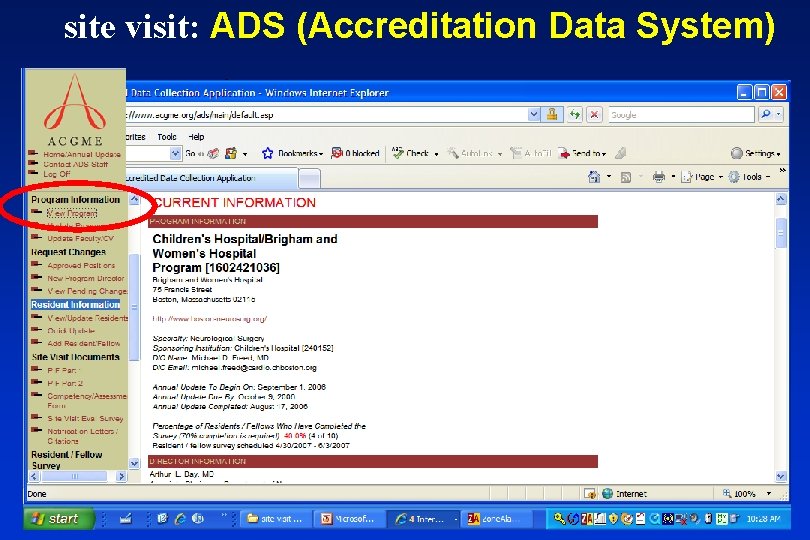The height and width of the screenshot is (540, 810).
Task: Click the Internet zone globe in status bar
Action: pyautogui.click(x=608, y=493)
